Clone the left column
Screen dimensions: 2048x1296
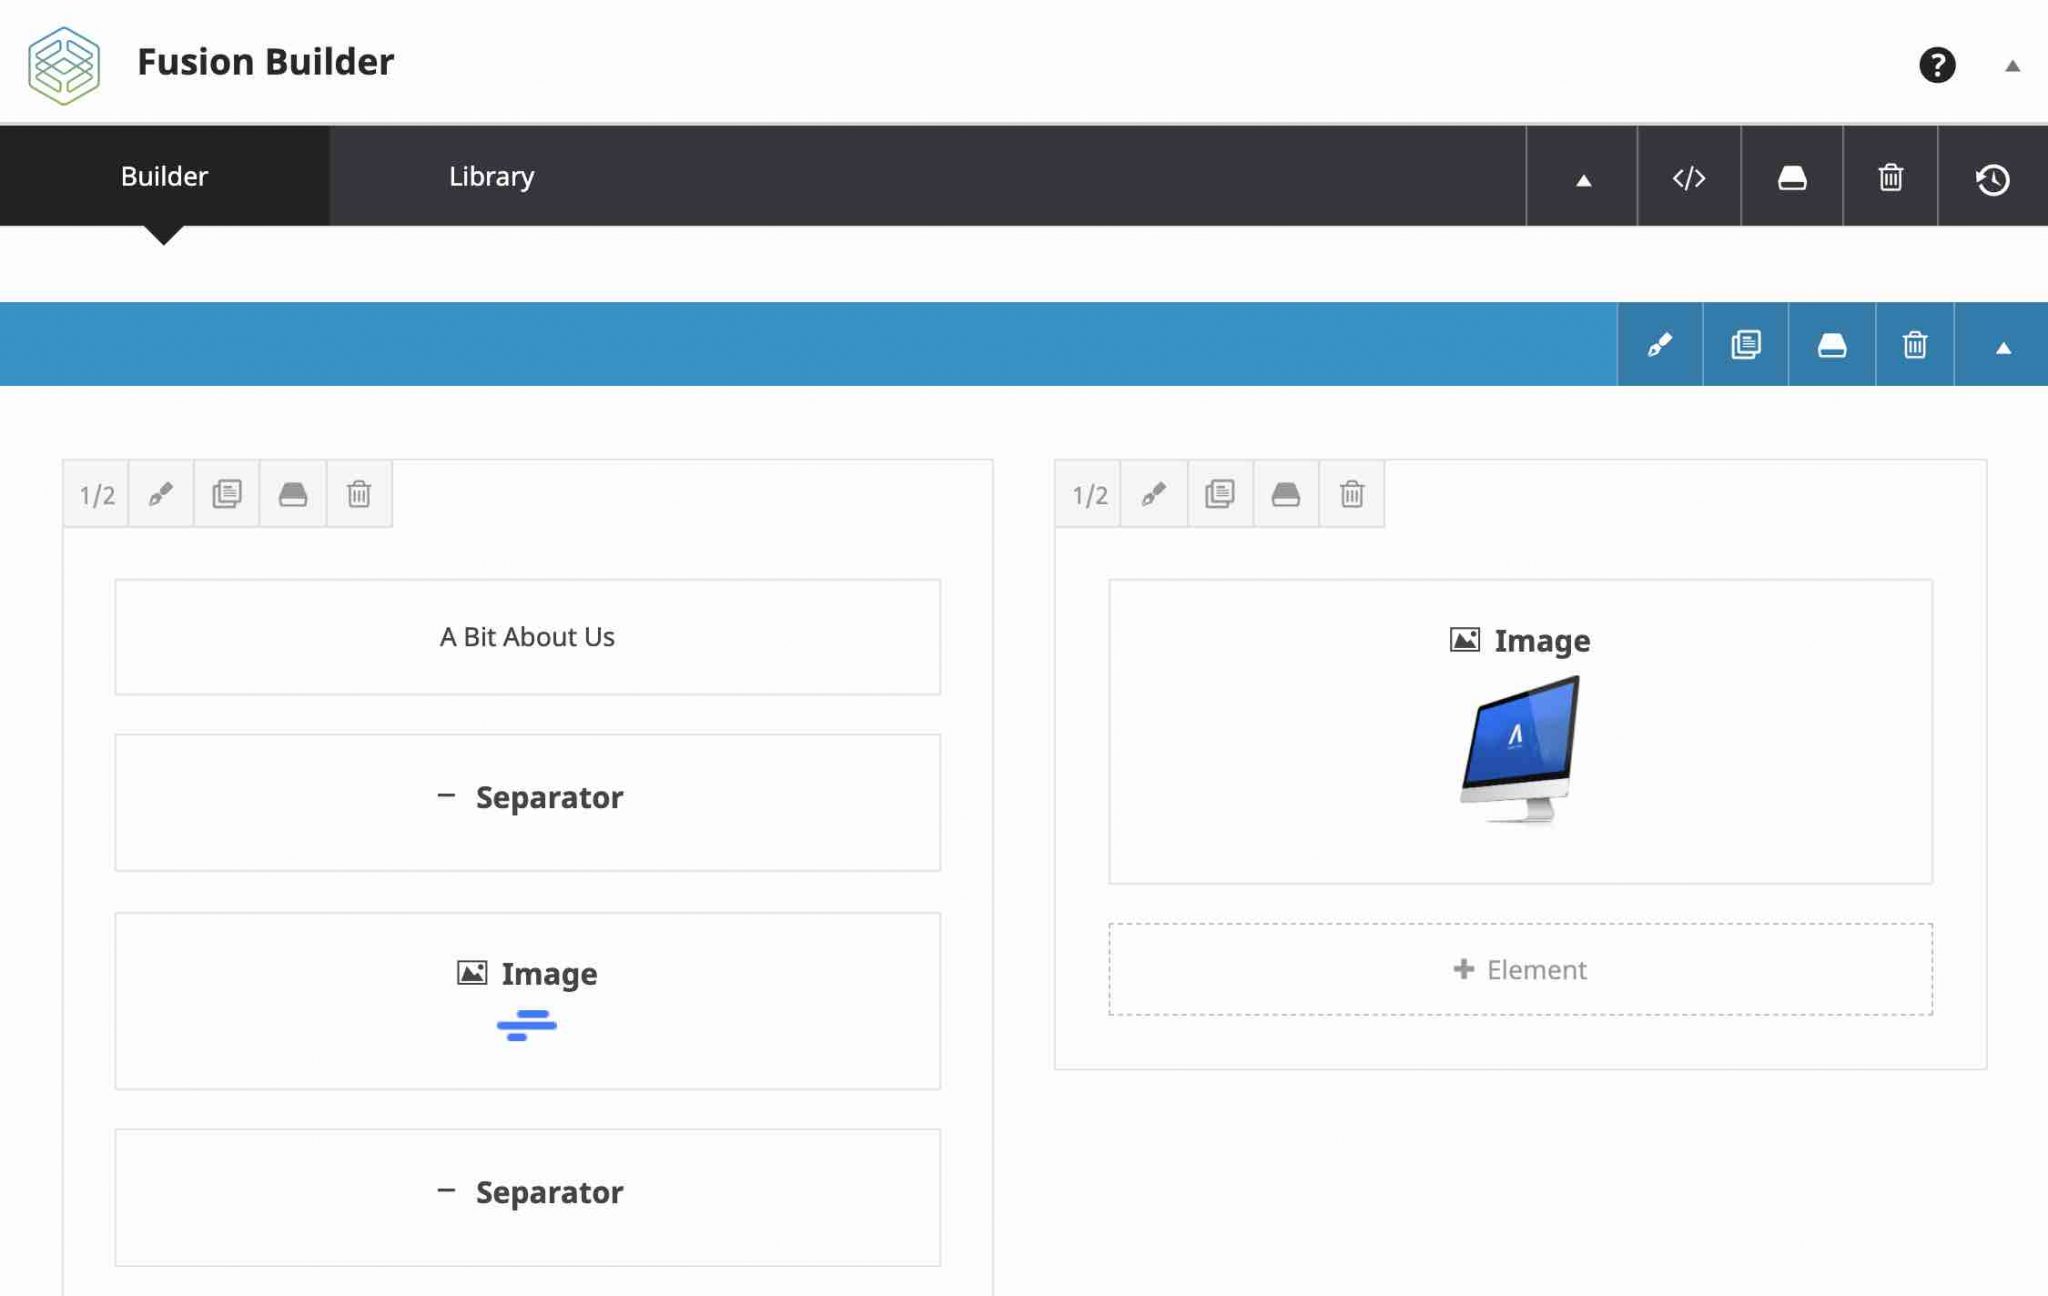227,494
